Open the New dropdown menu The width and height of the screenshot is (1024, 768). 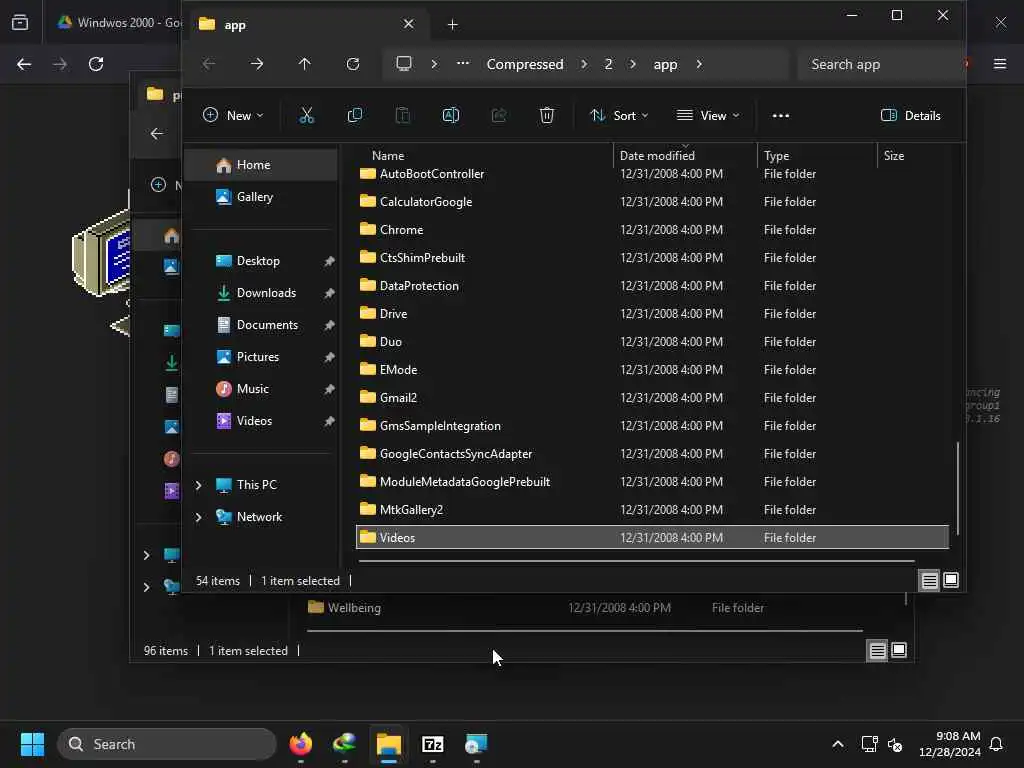[x=233, y=116]
